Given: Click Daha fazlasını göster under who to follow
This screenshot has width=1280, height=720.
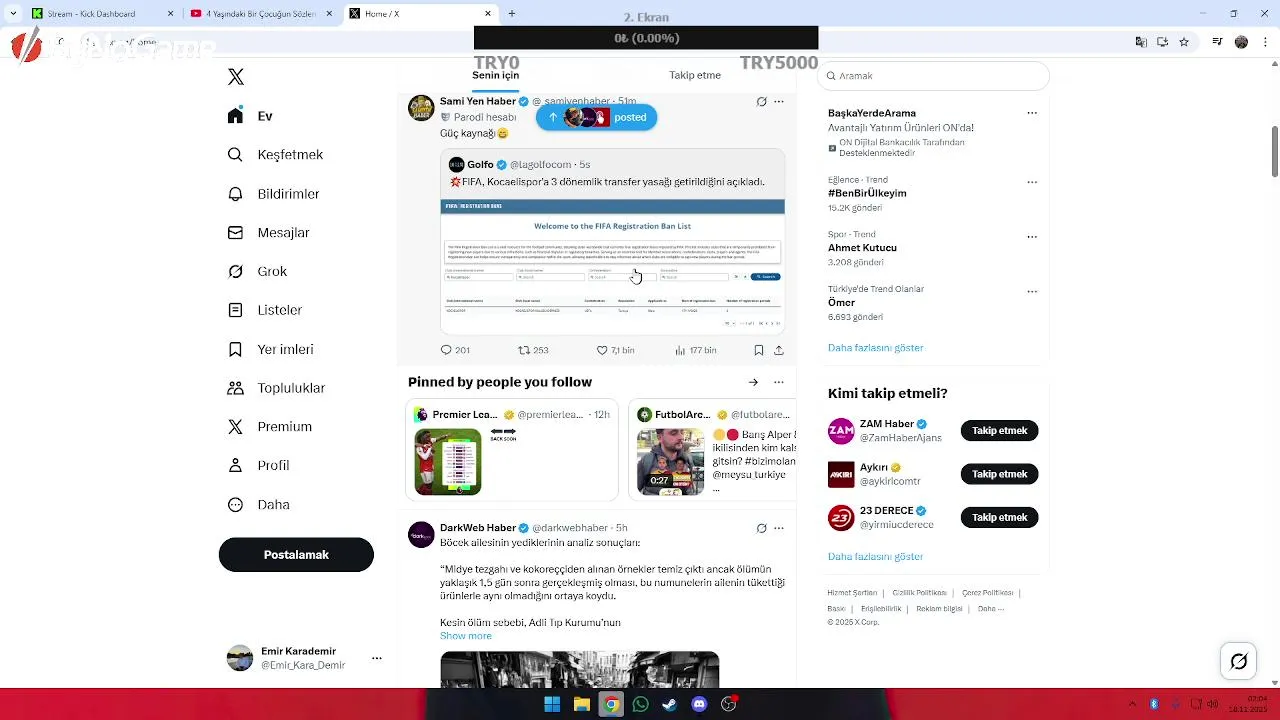Looking at the screenshot, I should pyautogui.click(x=876, y=556).
